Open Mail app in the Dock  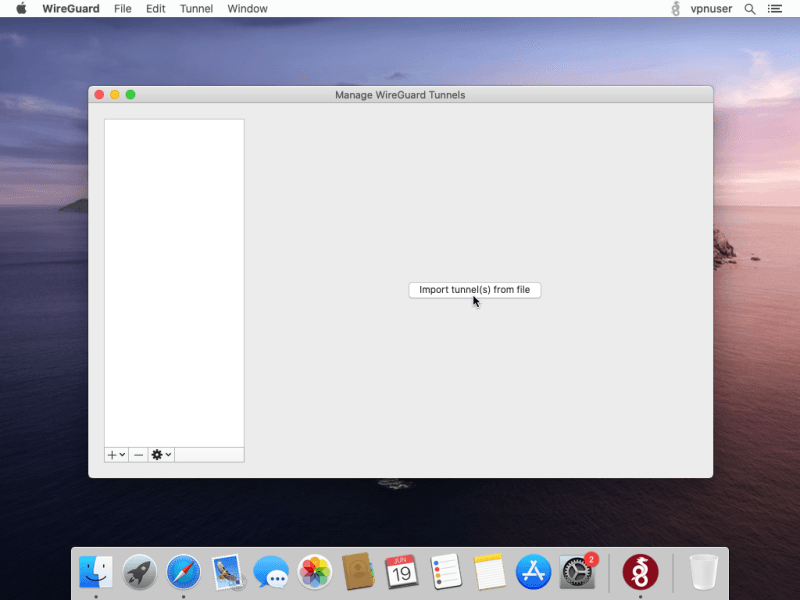pyautogui.click(x=227, y=572)
